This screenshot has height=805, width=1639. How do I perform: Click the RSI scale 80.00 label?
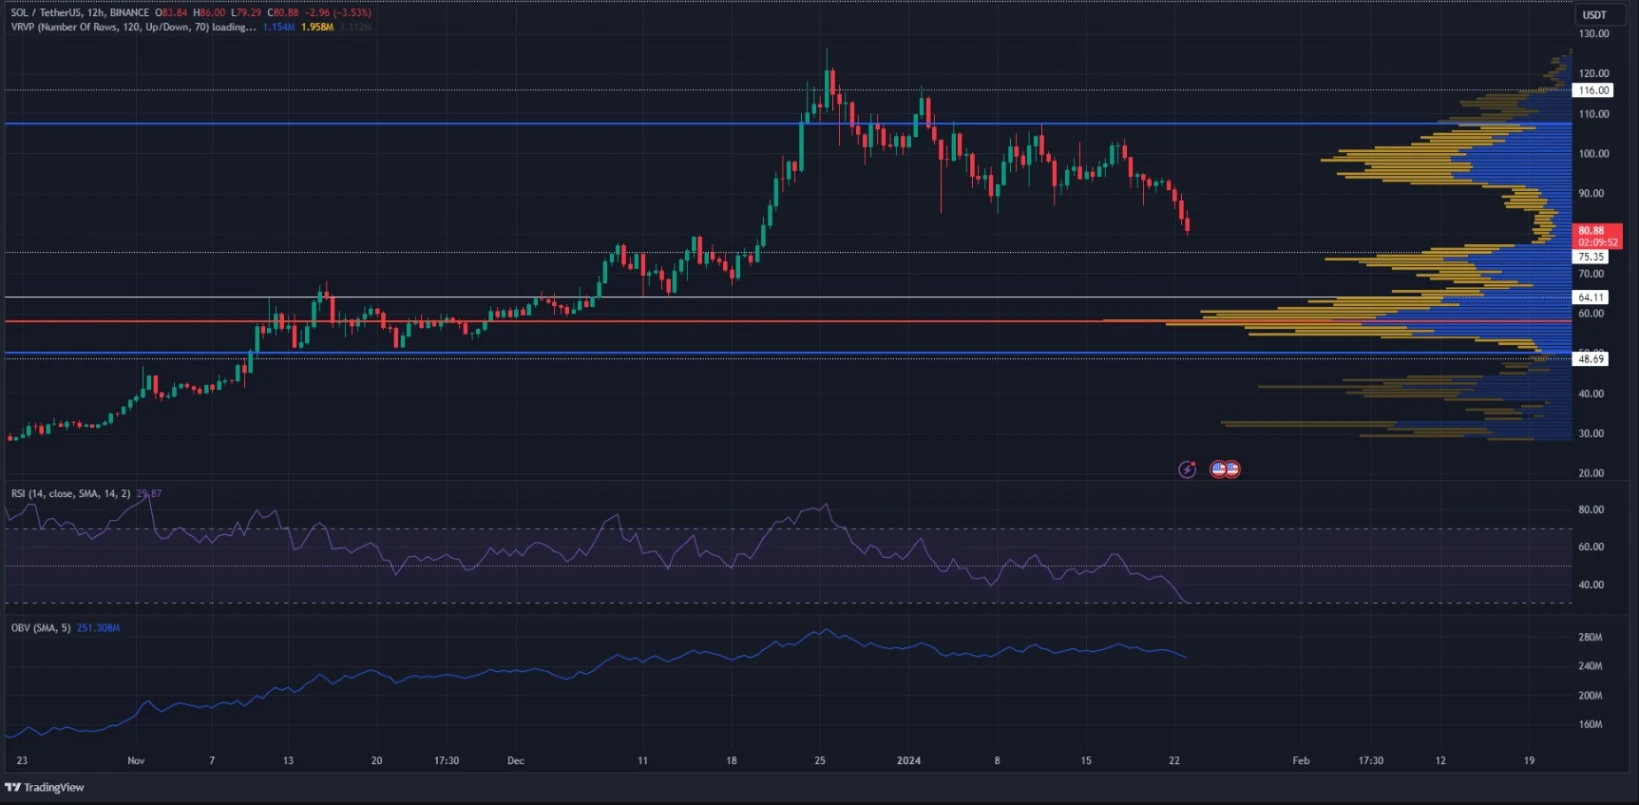click(x=1591, y=509)
